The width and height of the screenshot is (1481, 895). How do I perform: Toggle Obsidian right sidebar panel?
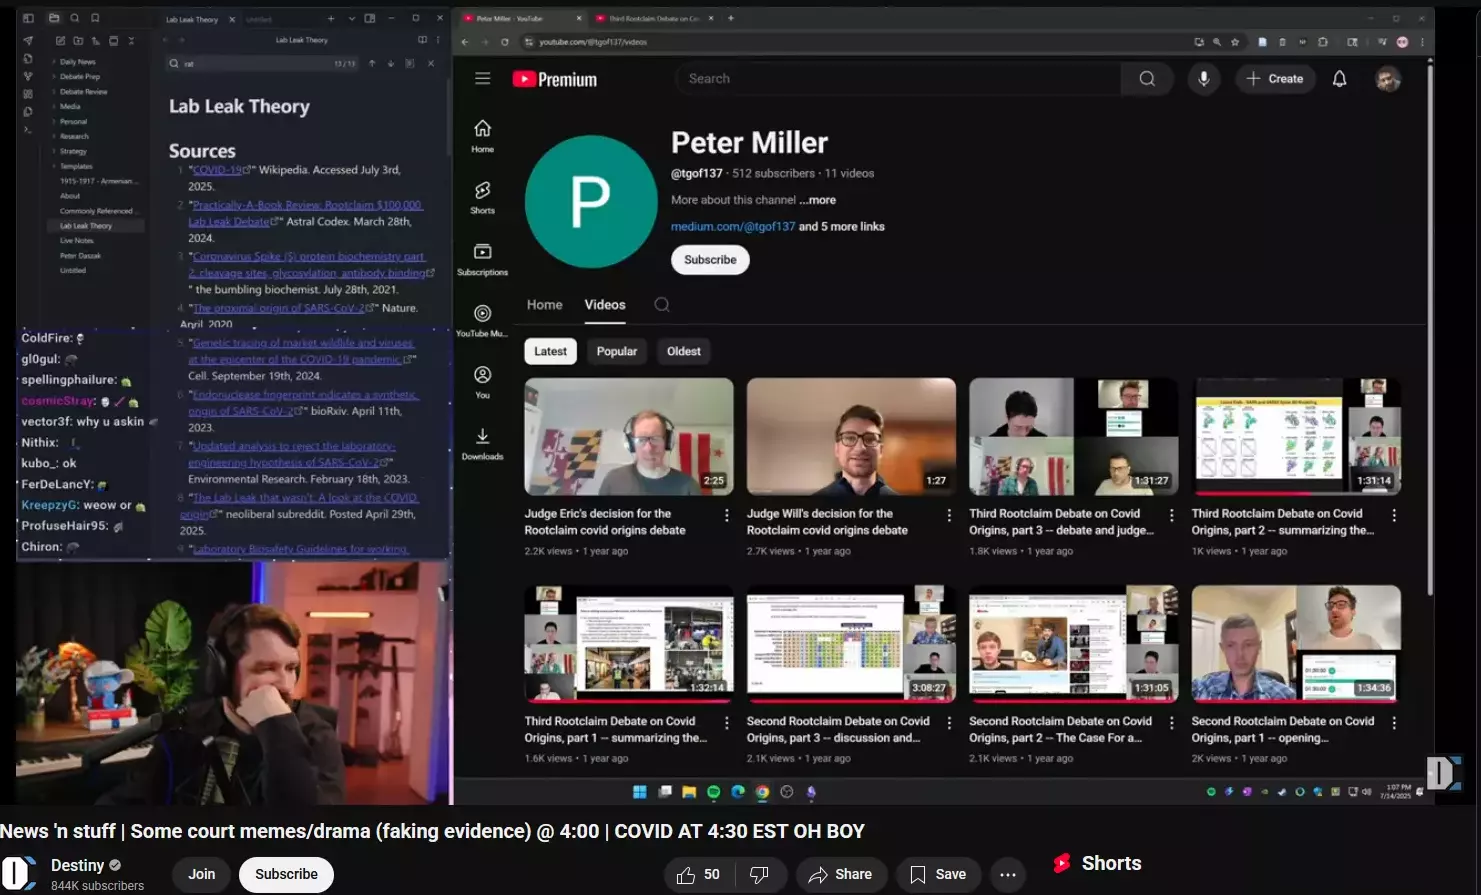pyautogui.click(x=370, y=18)
